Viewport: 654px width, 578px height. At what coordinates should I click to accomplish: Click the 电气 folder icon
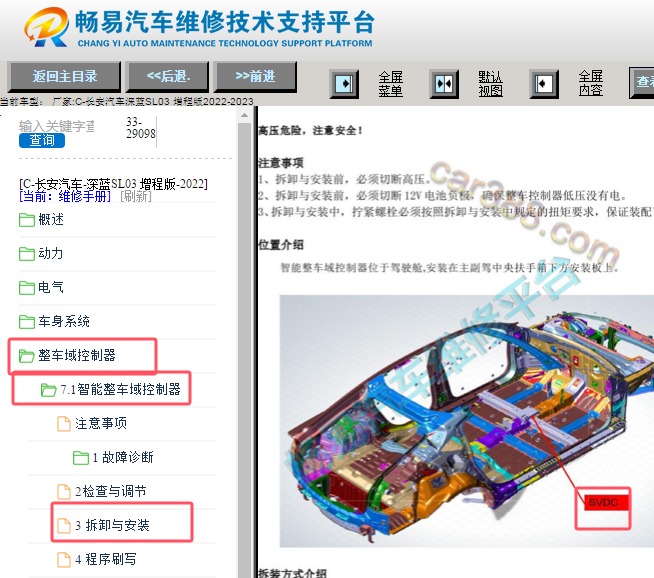(x=27, y=288)
